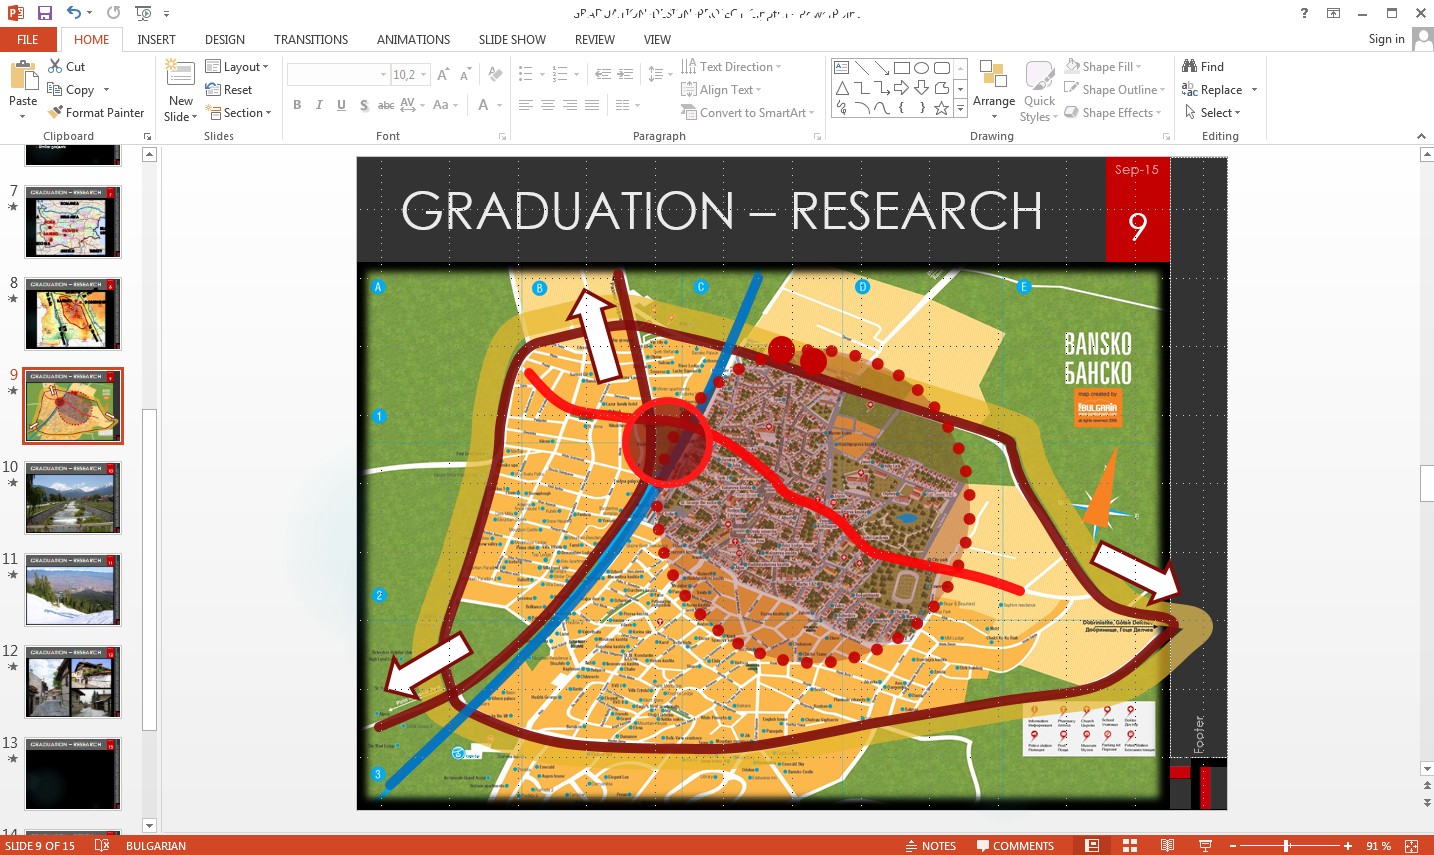Viewport: 1434px width, 855px height.
Task: Go to the SLIDE SHOW tab
Action: [x=512, y=40]
